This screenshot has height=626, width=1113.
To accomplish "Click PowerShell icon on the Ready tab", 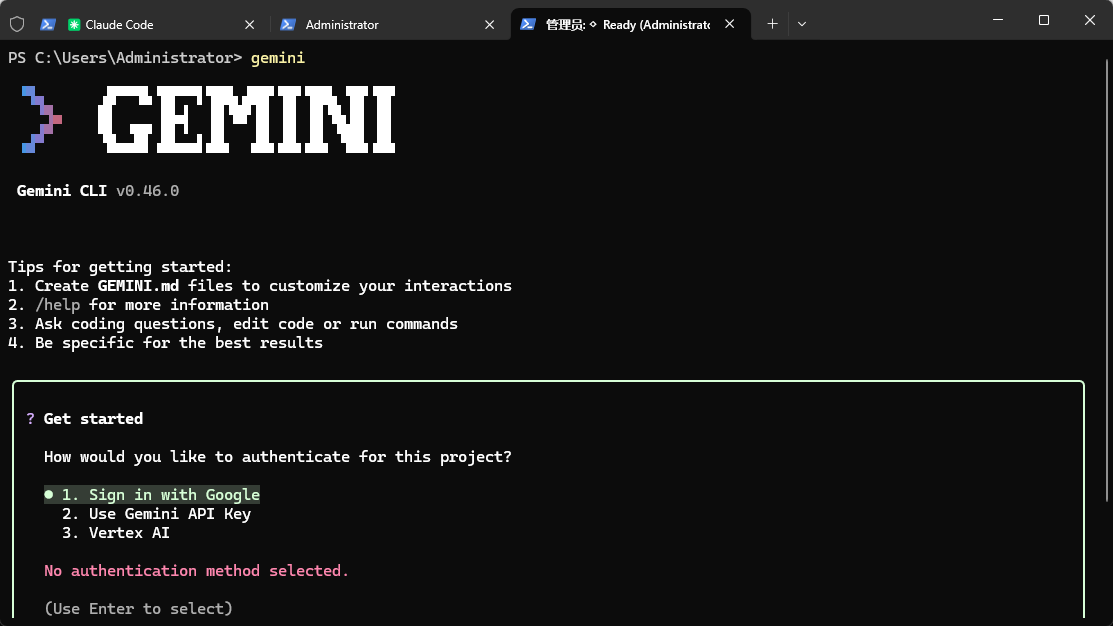I will (527, 24).
